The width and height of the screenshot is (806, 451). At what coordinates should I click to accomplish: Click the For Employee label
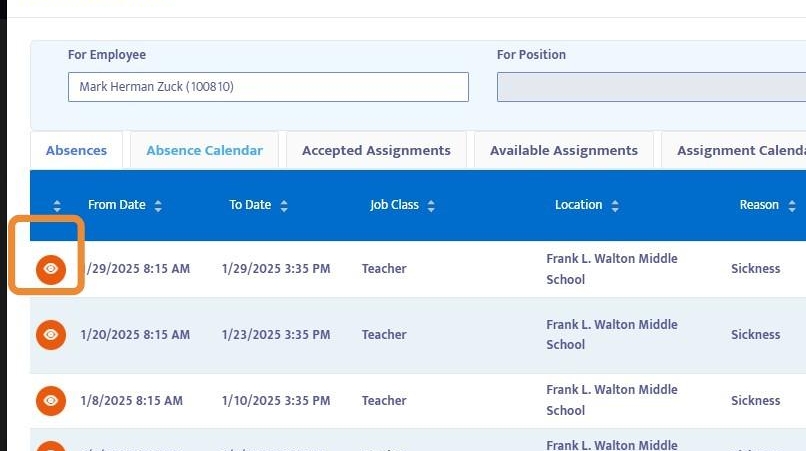click(x=107, y=55)
